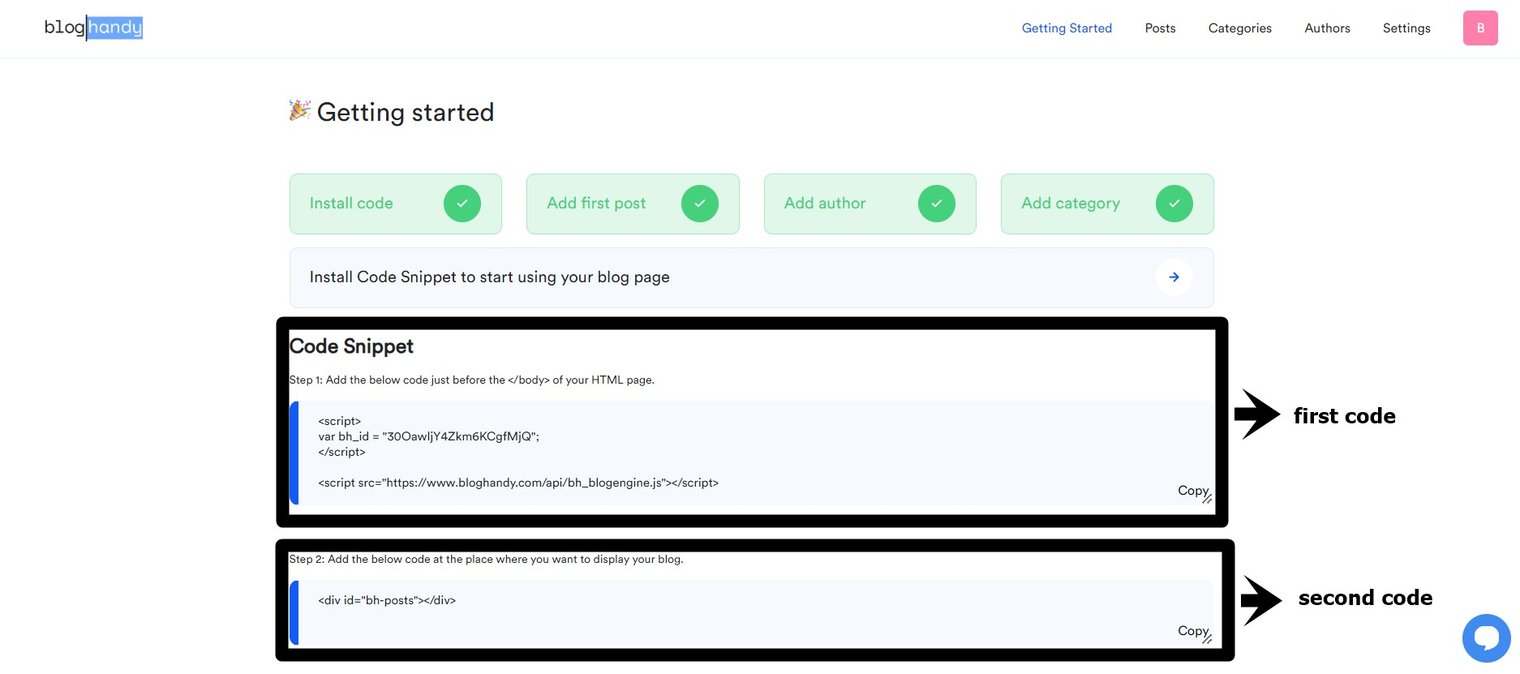Click the Step 2 instruction text
The height and width of the screenshot is (674, 1520).
click(x=486, y=559)
